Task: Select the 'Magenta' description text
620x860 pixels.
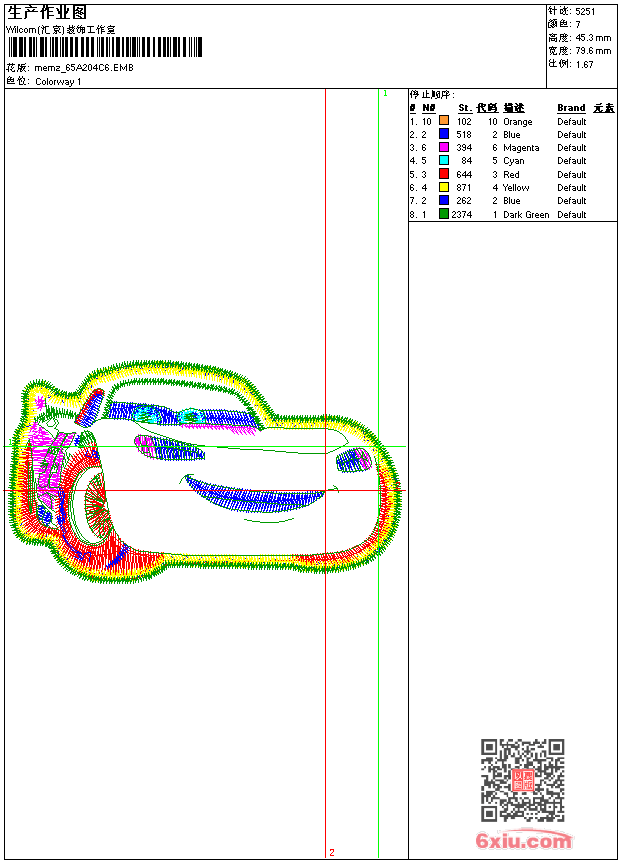Action: pos(521,148)
